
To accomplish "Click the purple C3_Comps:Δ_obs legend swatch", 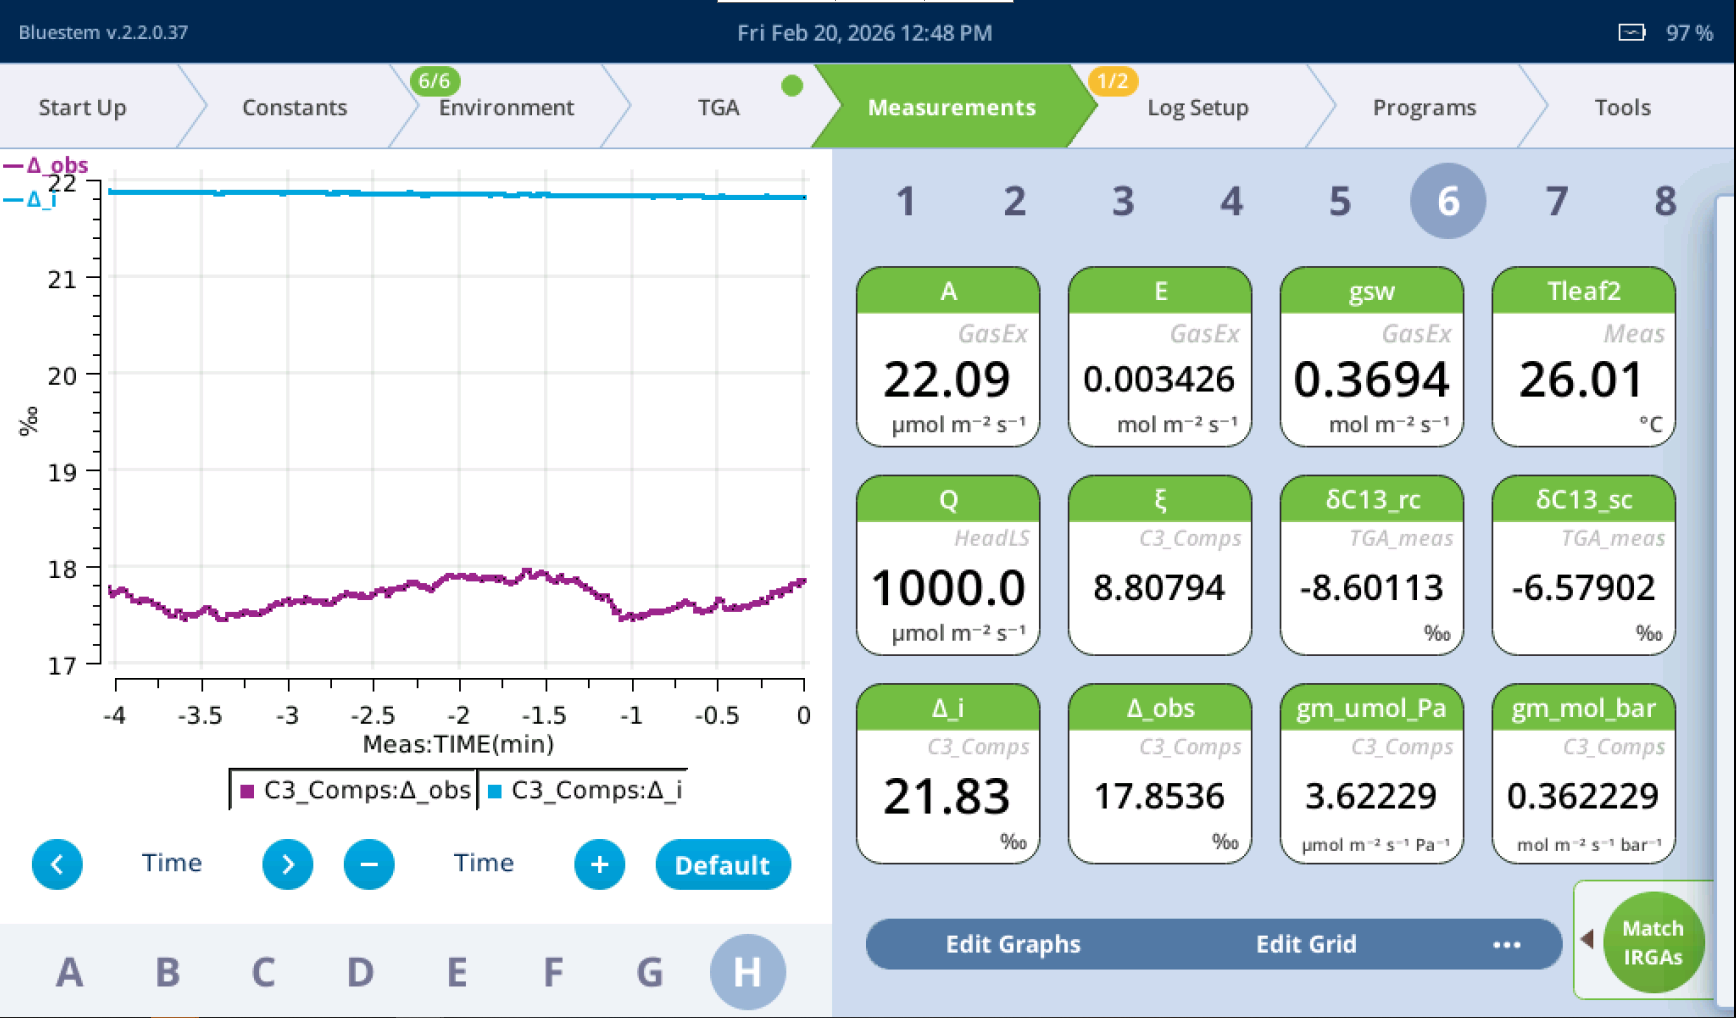I will [x=247, y=791].
